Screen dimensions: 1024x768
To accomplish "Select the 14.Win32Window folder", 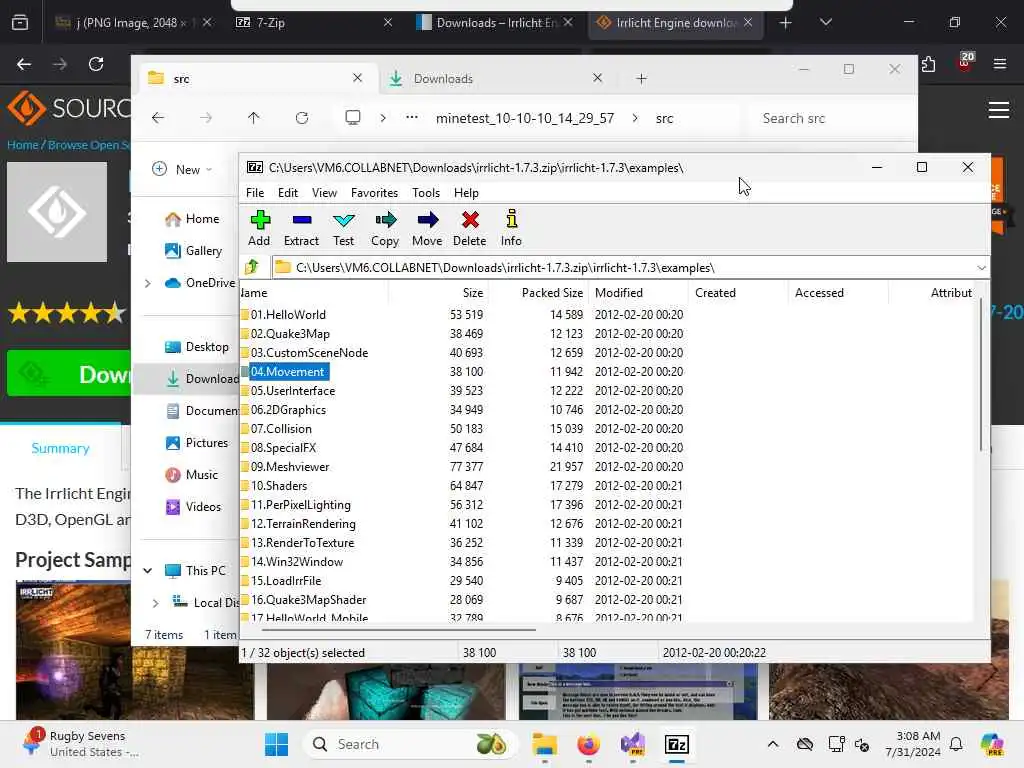I will [x=296, y=562].
